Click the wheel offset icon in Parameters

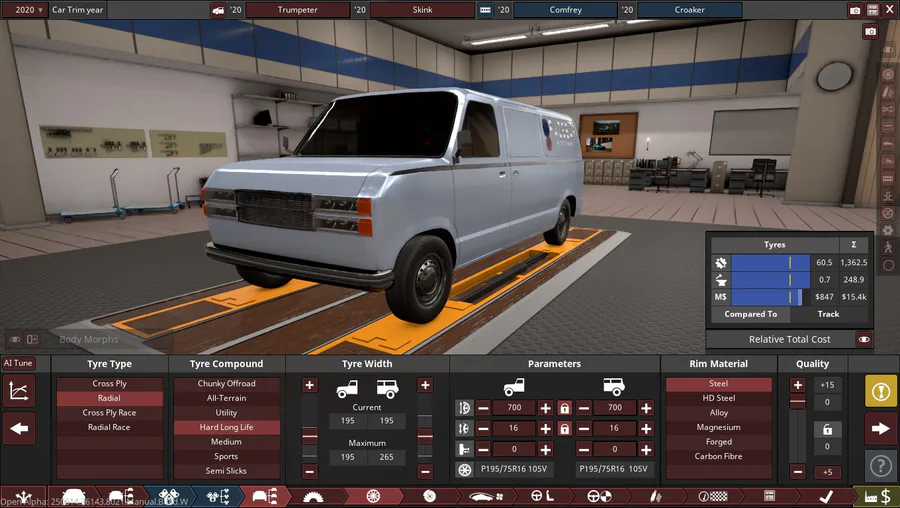coord(464,449)
